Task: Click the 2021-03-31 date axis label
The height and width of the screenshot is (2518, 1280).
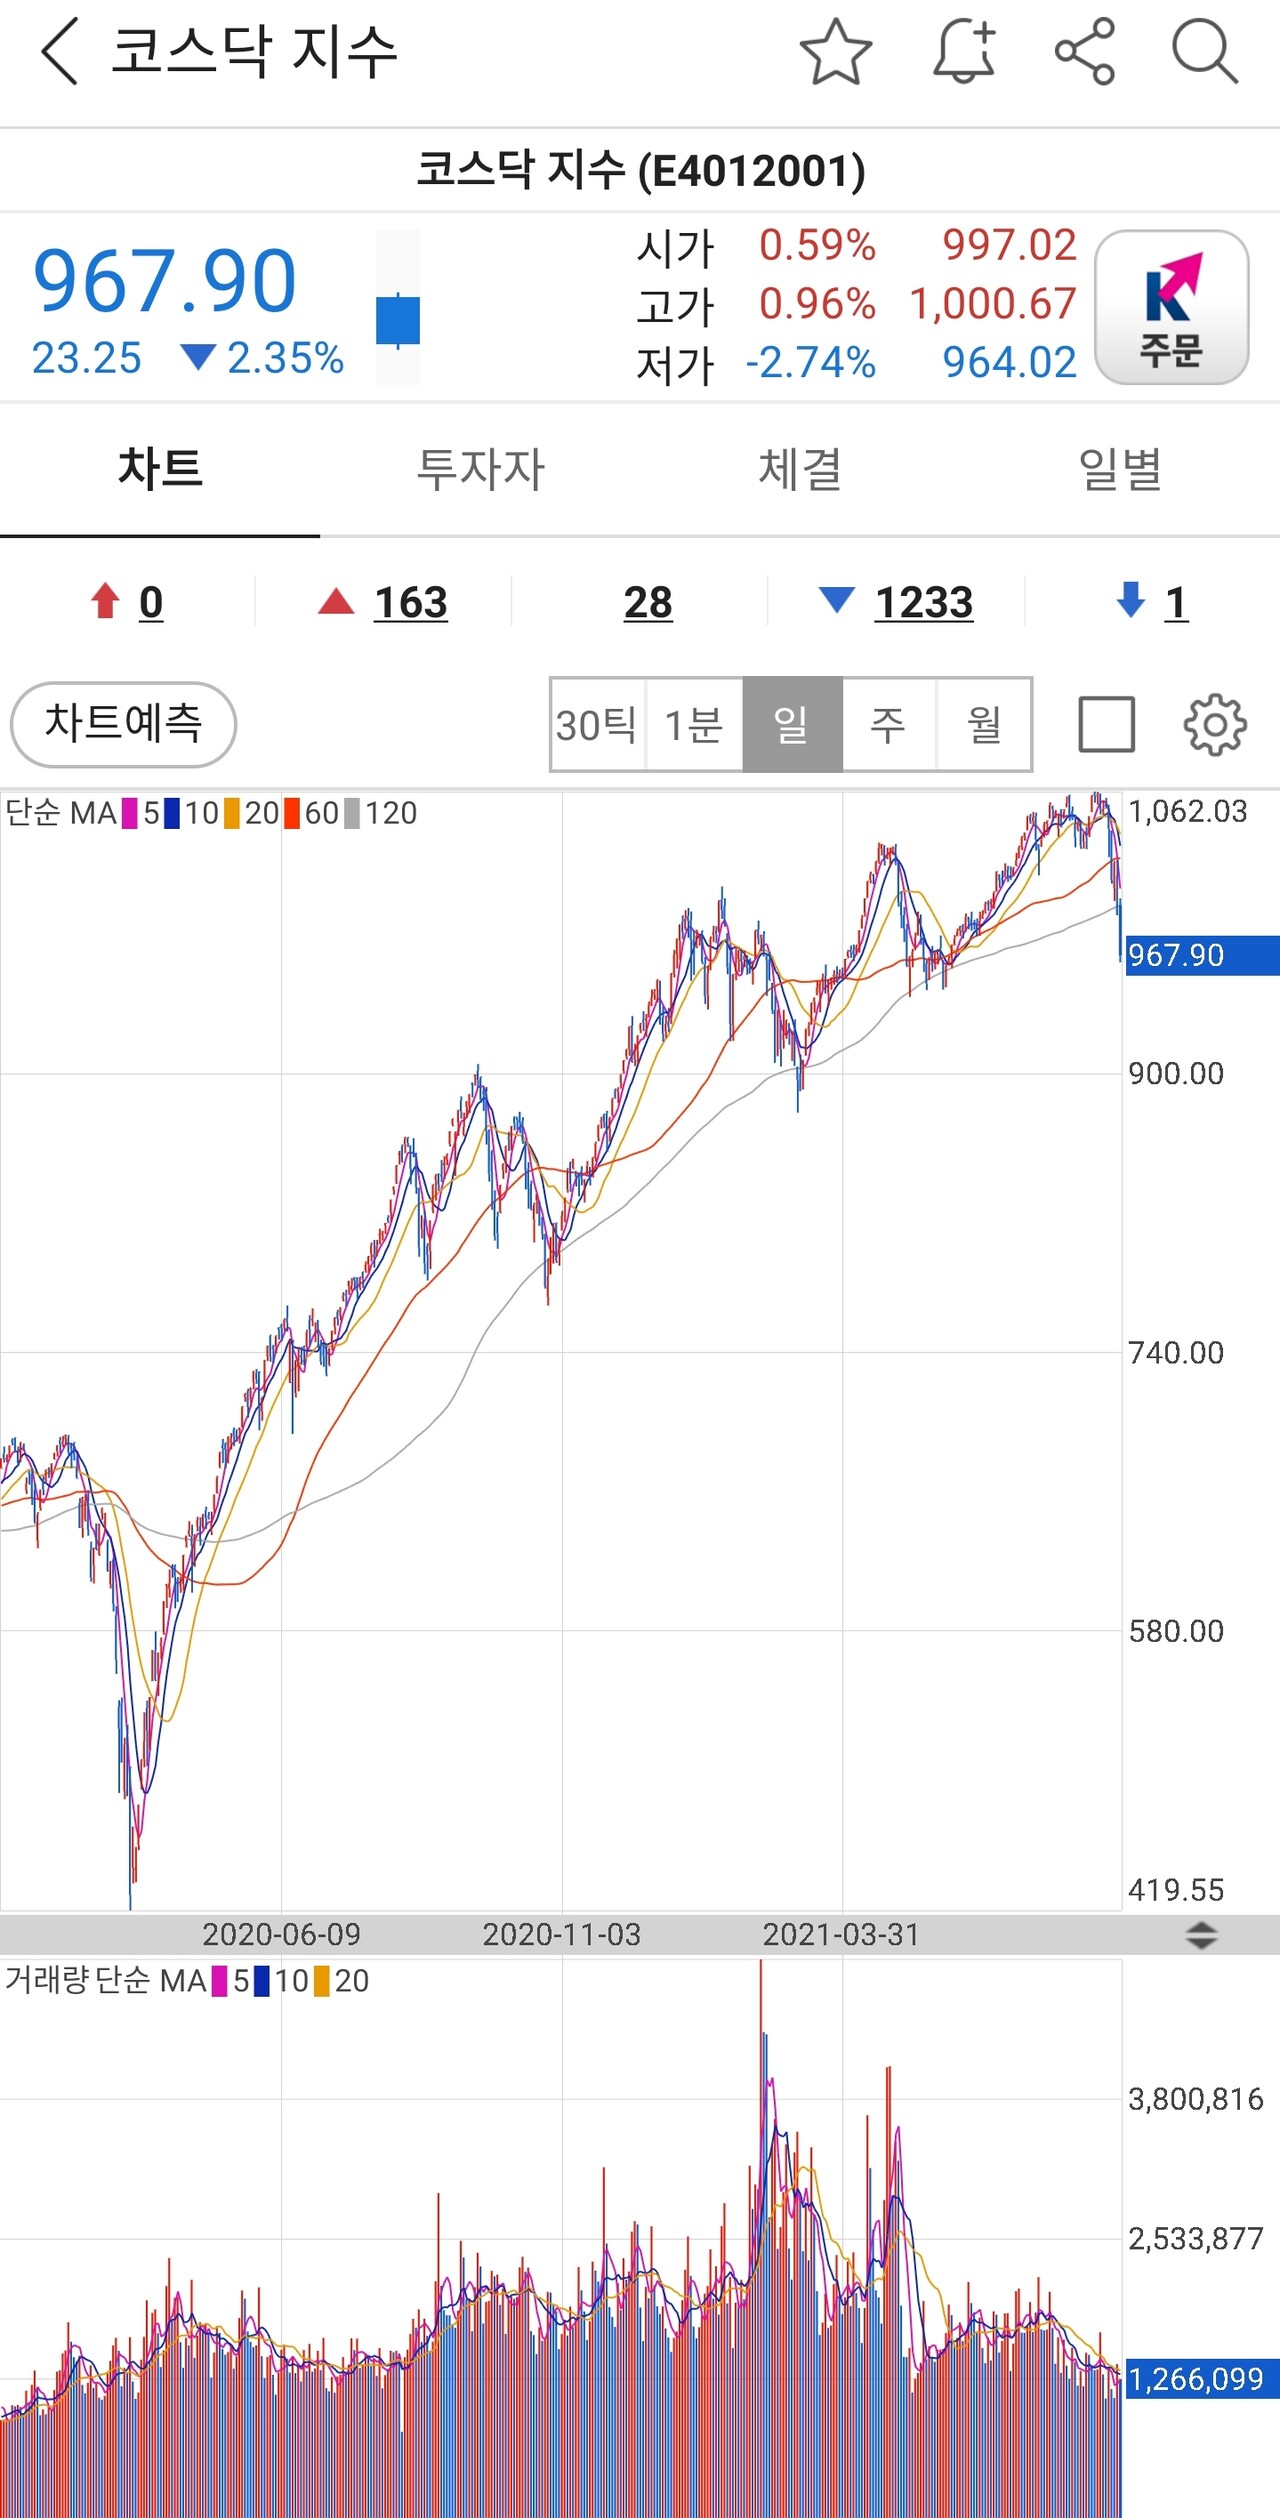Action: pyautogui.click(x=842, y=1934)
